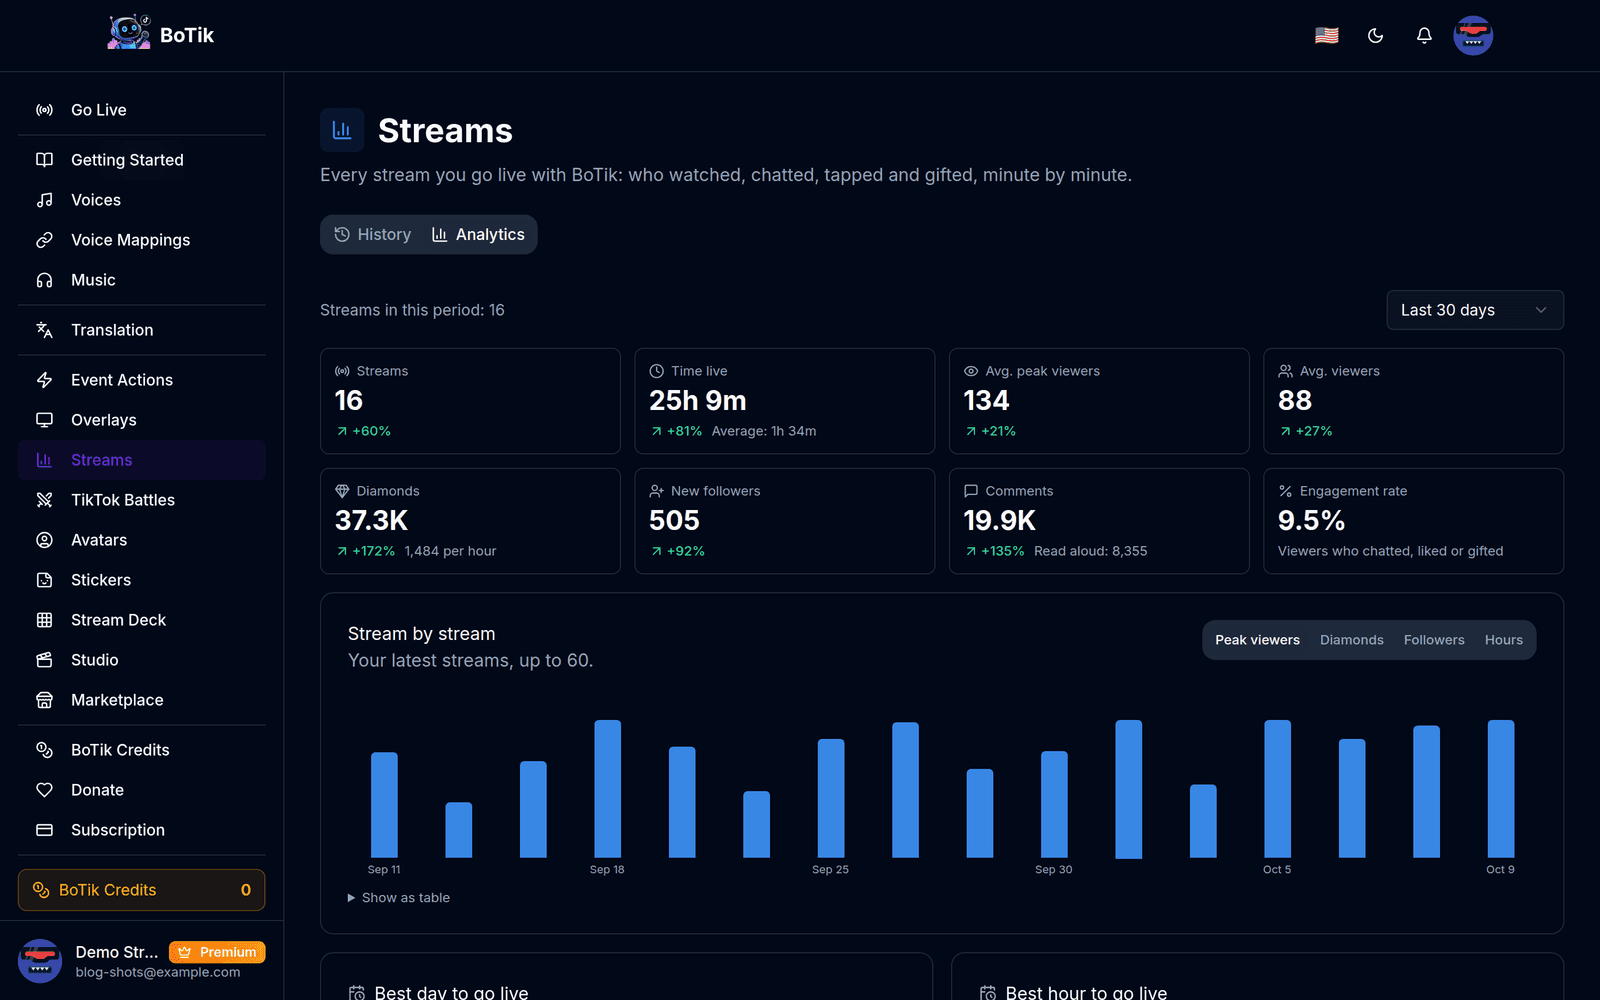Viewport: 1600px width, 1000px height.
Task: Open the Last 30 days period dropdown
Action: (1475, 310)
